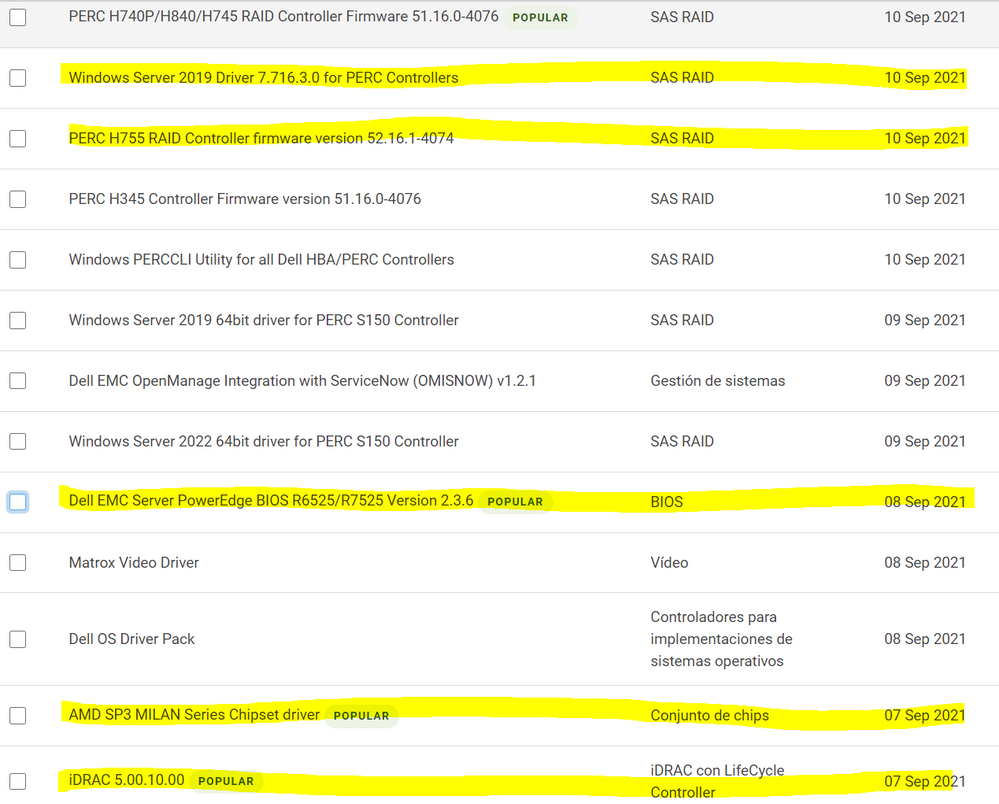Viewport: 999px width, 804px height.
Task: Check the AMD SP3 MILAN Chipset driver checkbox
Action: [x=18, y=715]
